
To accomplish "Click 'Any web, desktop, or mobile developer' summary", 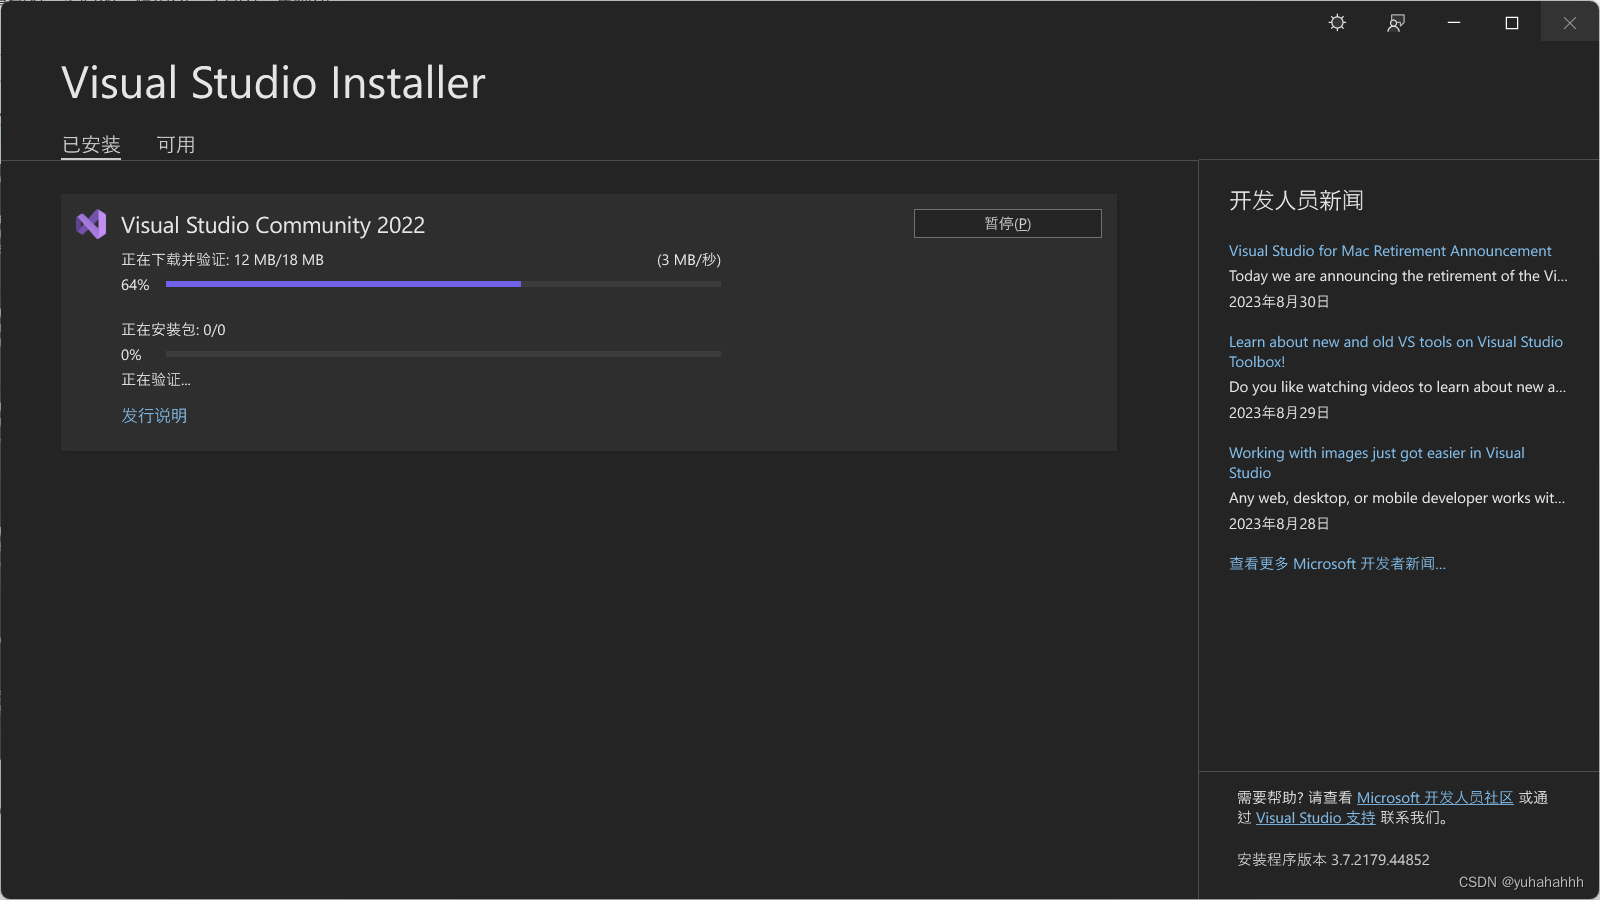I will click(x=1397, y=498).
